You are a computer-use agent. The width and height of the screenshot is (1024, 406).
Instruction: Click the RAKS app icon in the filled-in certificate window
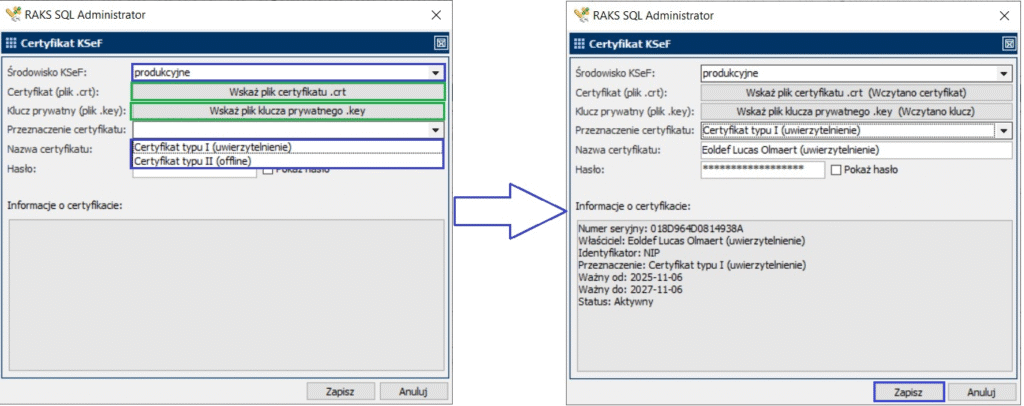click(x=583, y=16)
